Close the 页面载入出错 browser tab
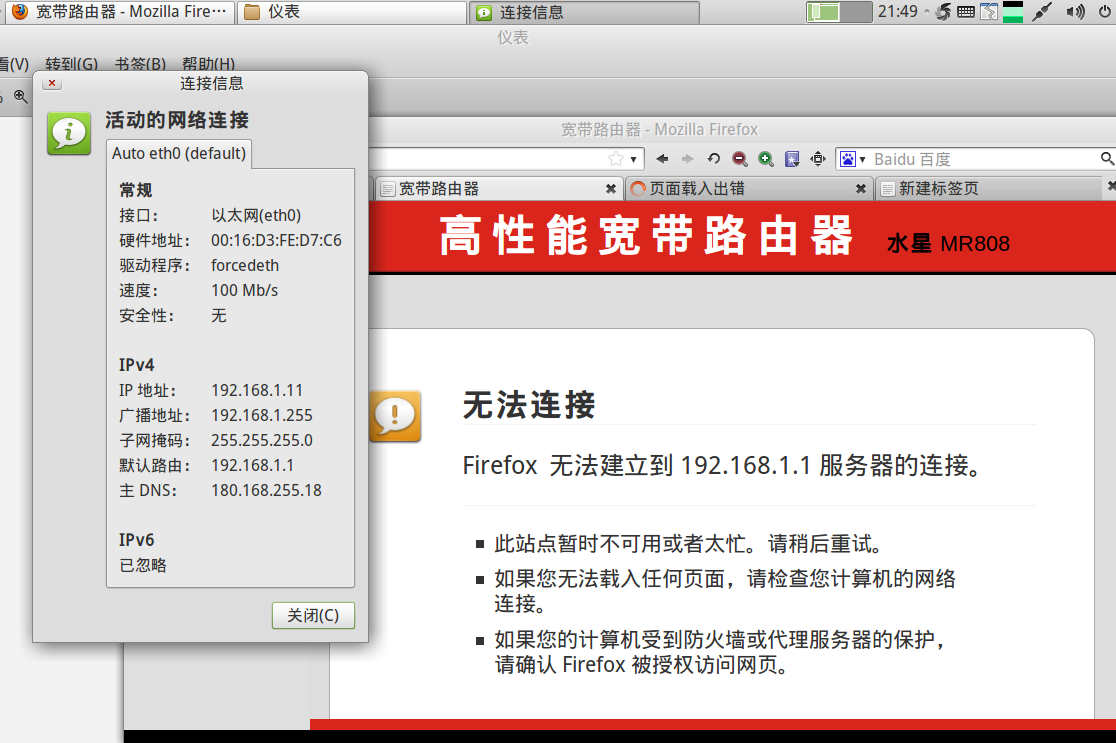 tap(860, 189)
